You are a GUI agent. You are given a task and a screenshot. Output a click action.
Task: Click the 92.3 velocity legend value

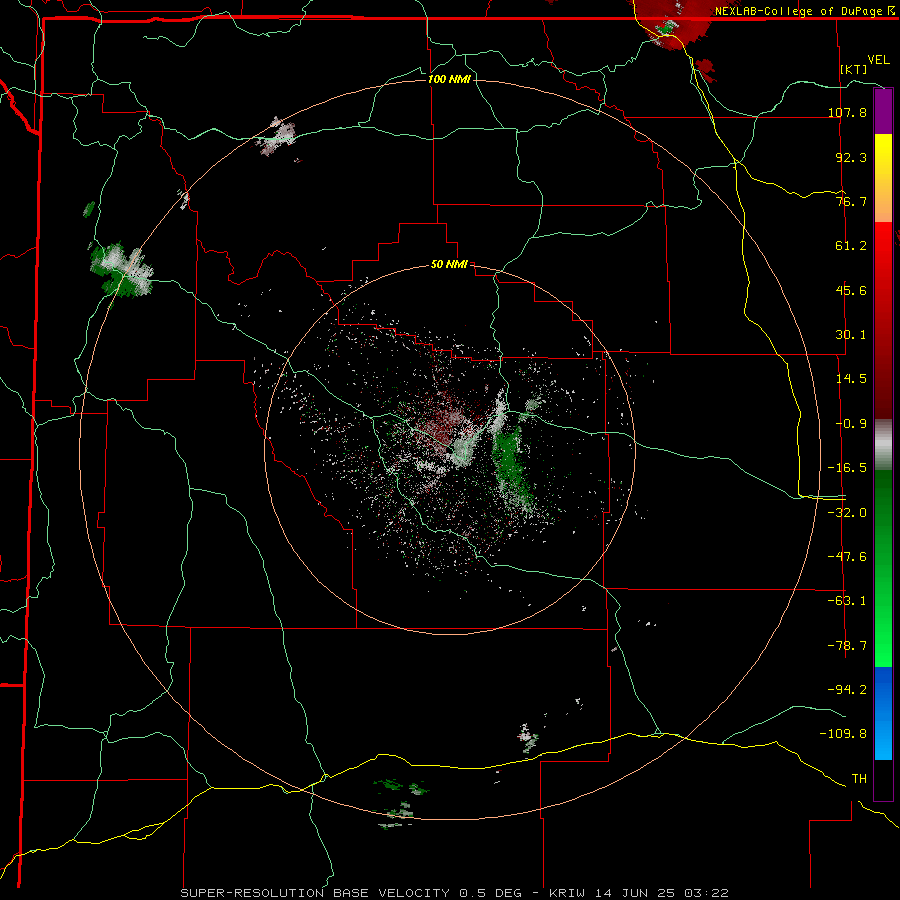[851, 157]
